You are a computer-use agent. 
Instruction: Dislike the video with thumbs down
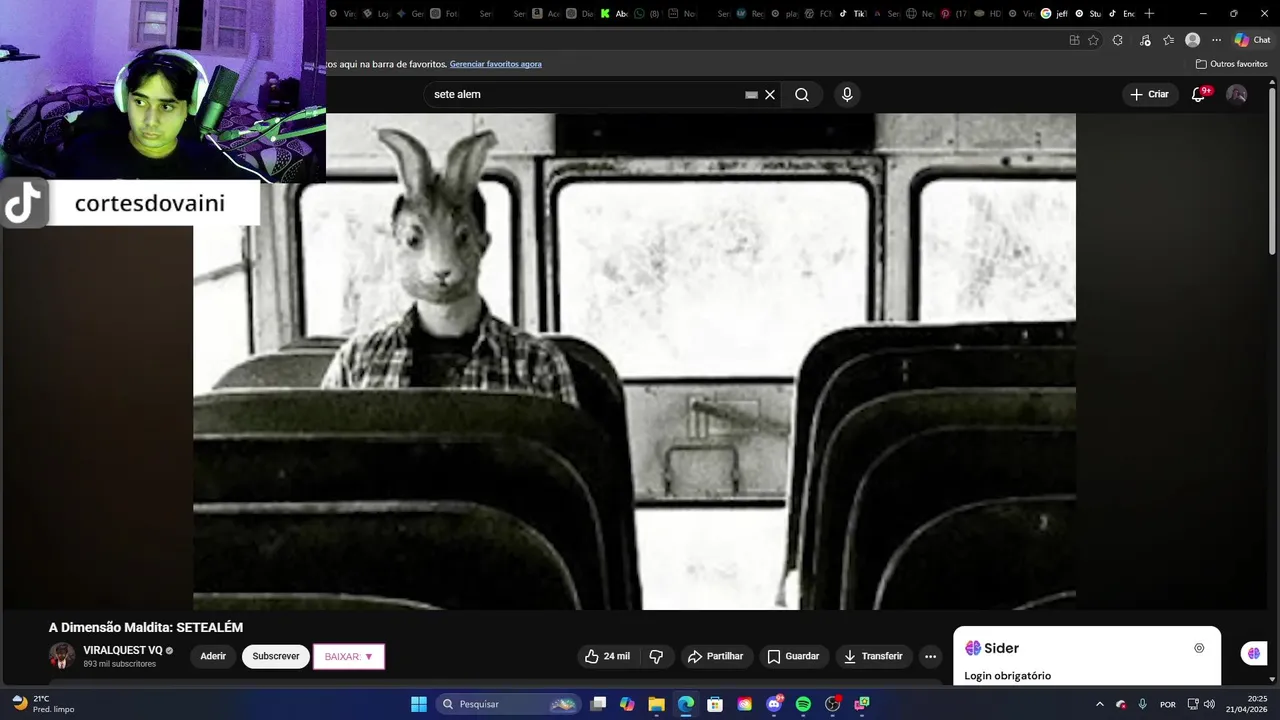point(657,656)
